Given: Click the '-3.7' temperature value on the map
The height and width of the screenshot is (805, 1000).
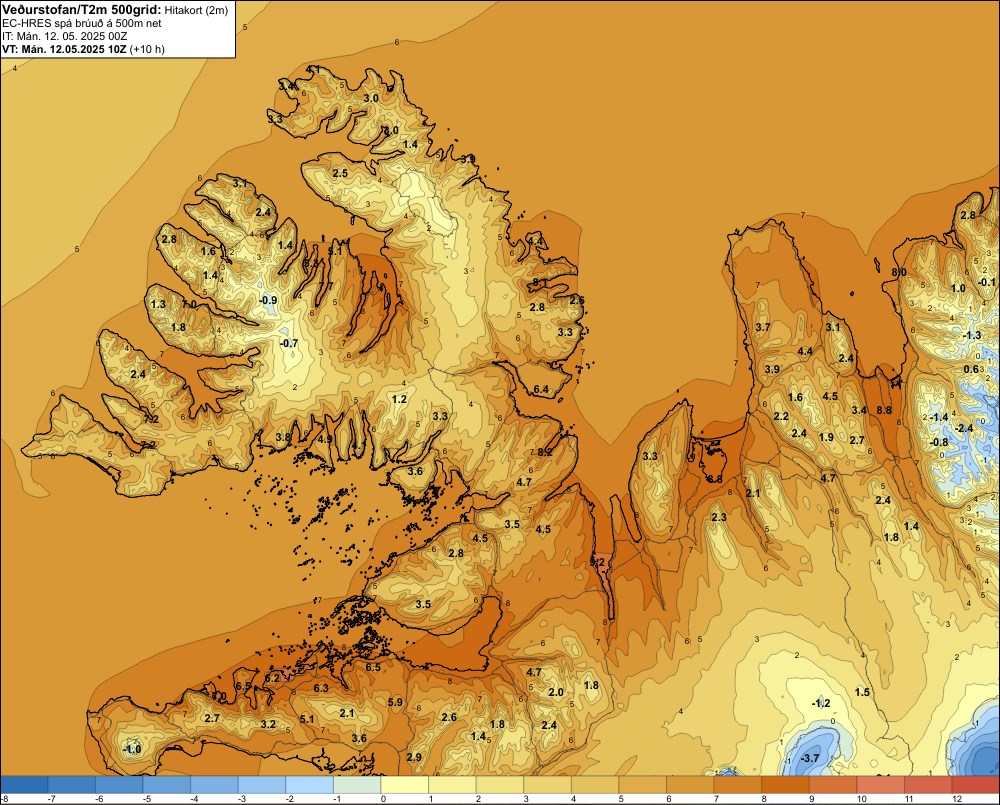Looking at the screenshot, I should click(x=809, y=758).
